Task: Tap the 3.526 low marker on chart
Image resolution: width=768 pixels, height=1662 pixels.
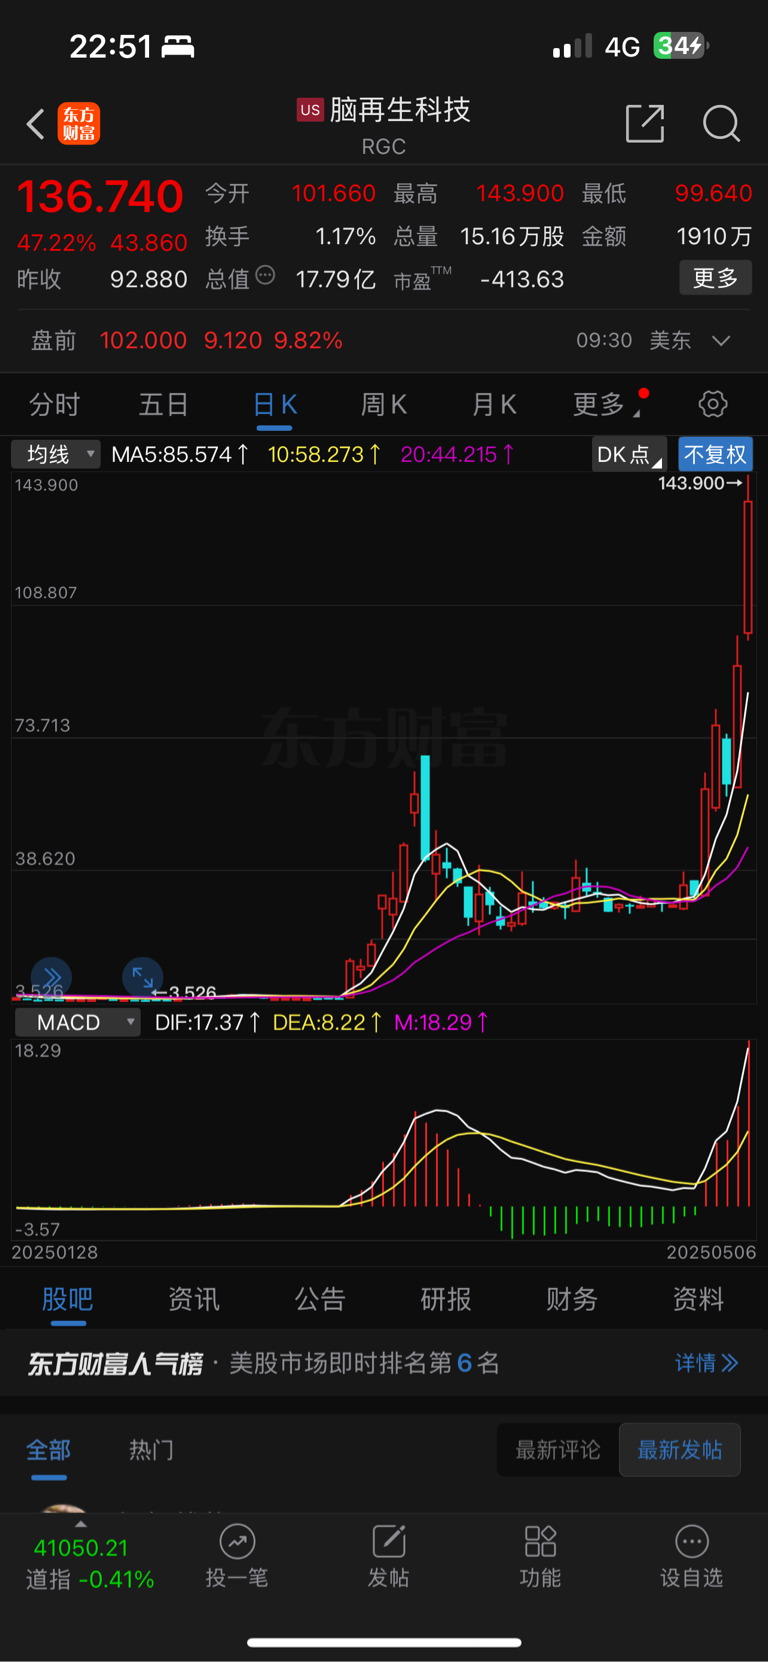Action: [x=185, y=992]
